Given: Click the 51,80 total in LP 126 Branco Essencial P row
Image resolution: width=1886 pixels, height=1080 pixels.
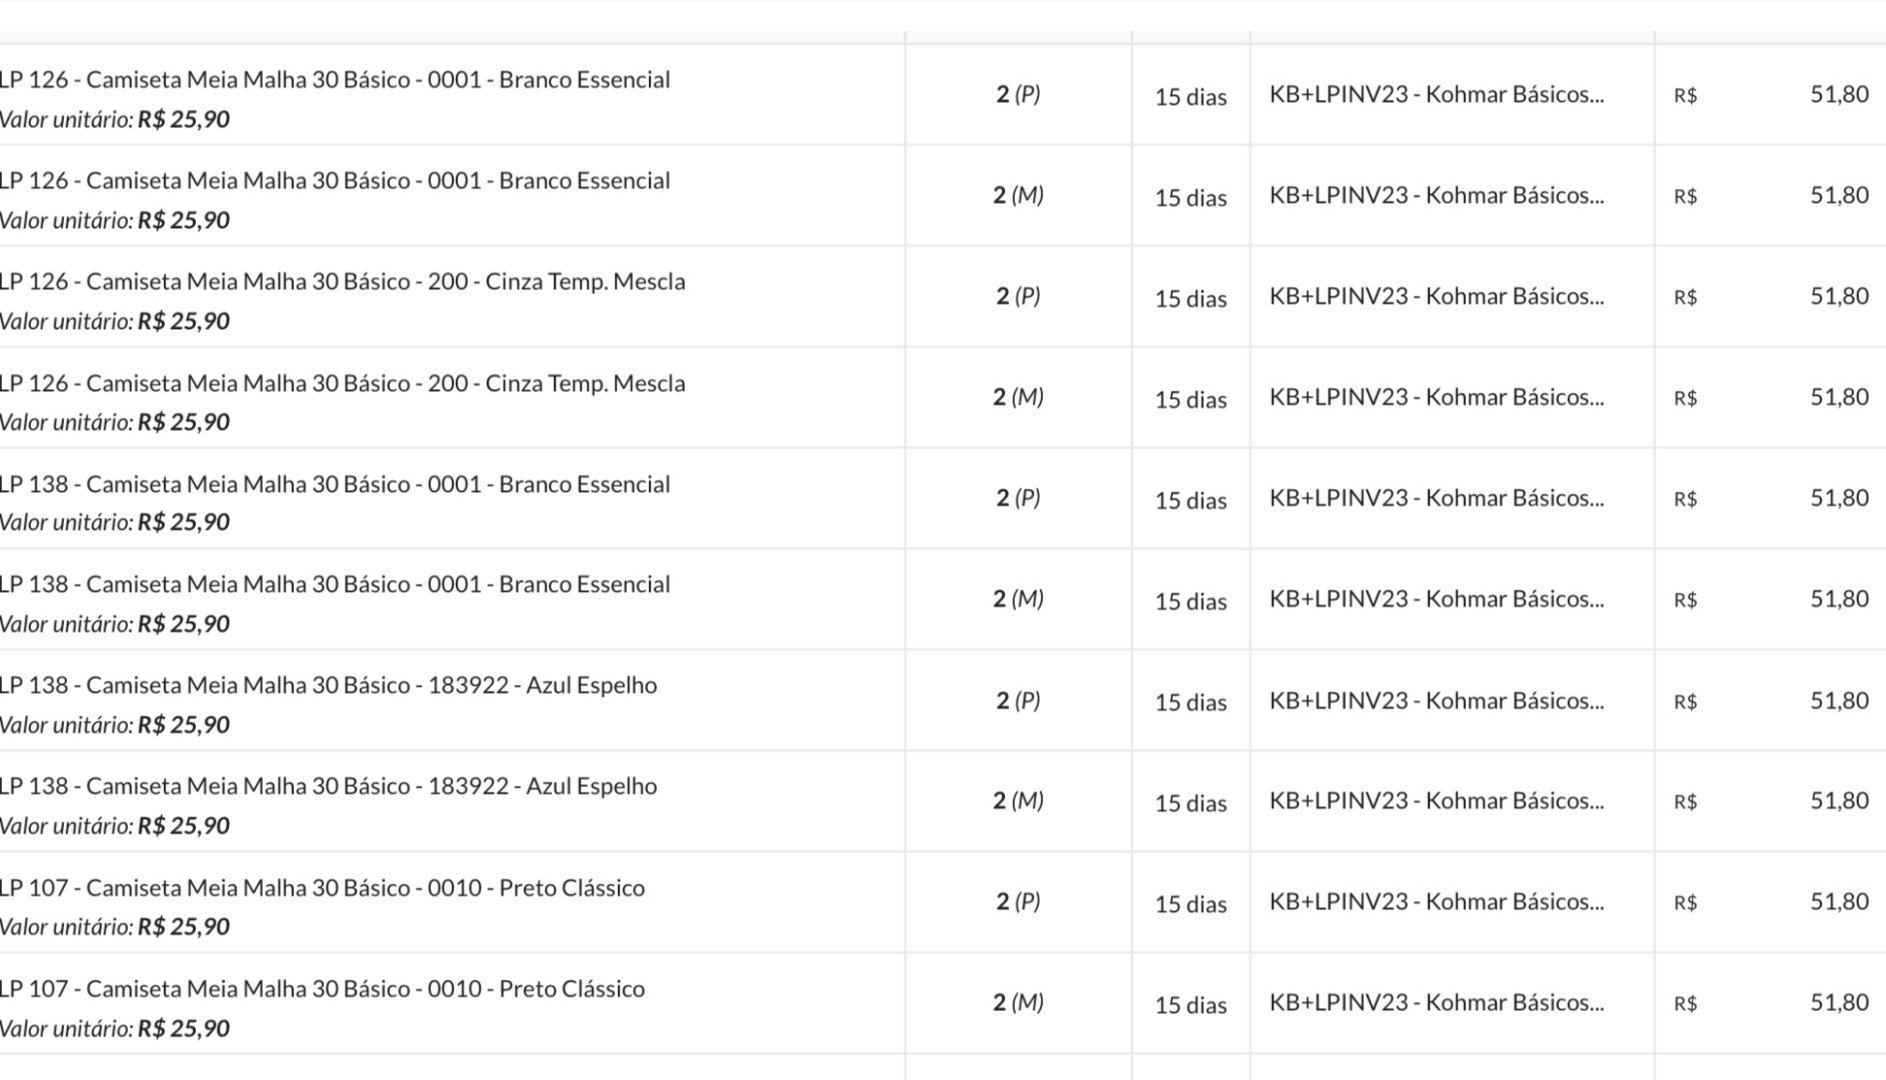Looking at the screenshot, I should (1838, 95).
